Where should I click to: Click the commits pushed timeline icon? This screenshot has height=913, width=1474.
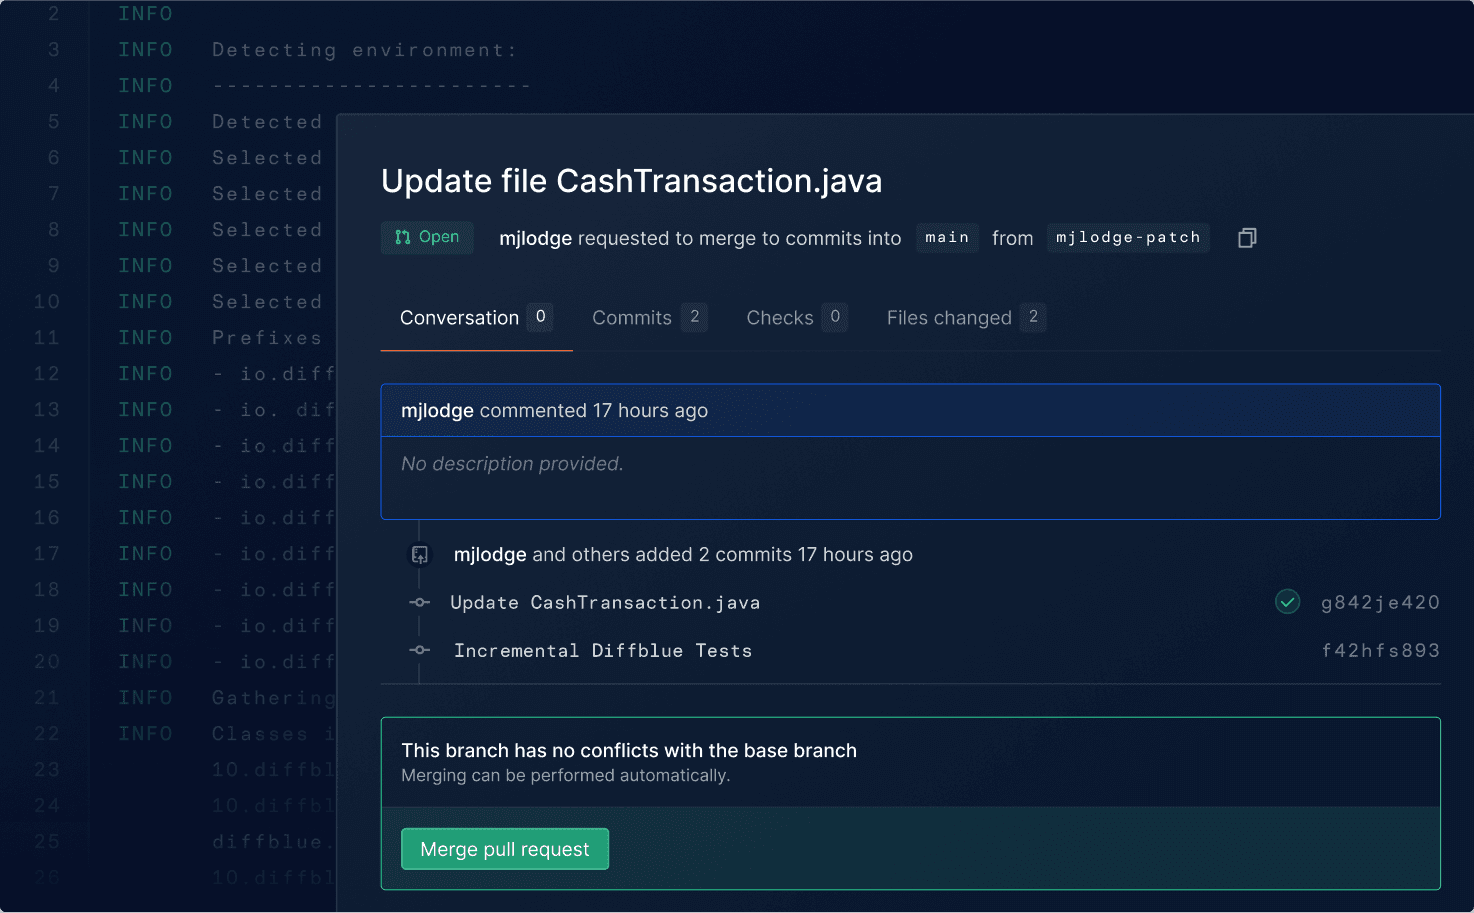(x=420, y=554)
